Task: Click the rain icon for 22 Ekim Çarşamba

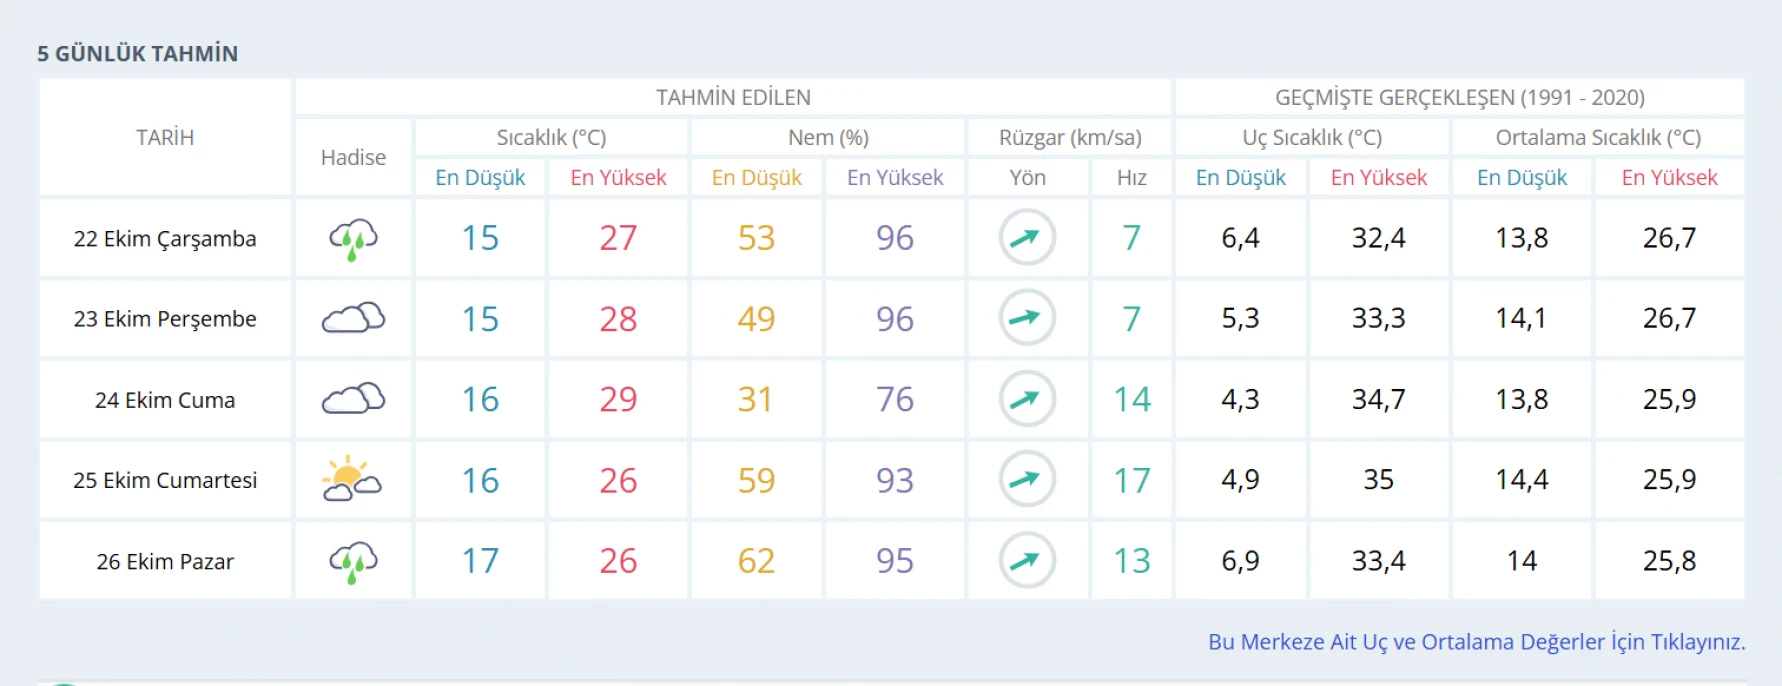Action: (x=353, y=239)
